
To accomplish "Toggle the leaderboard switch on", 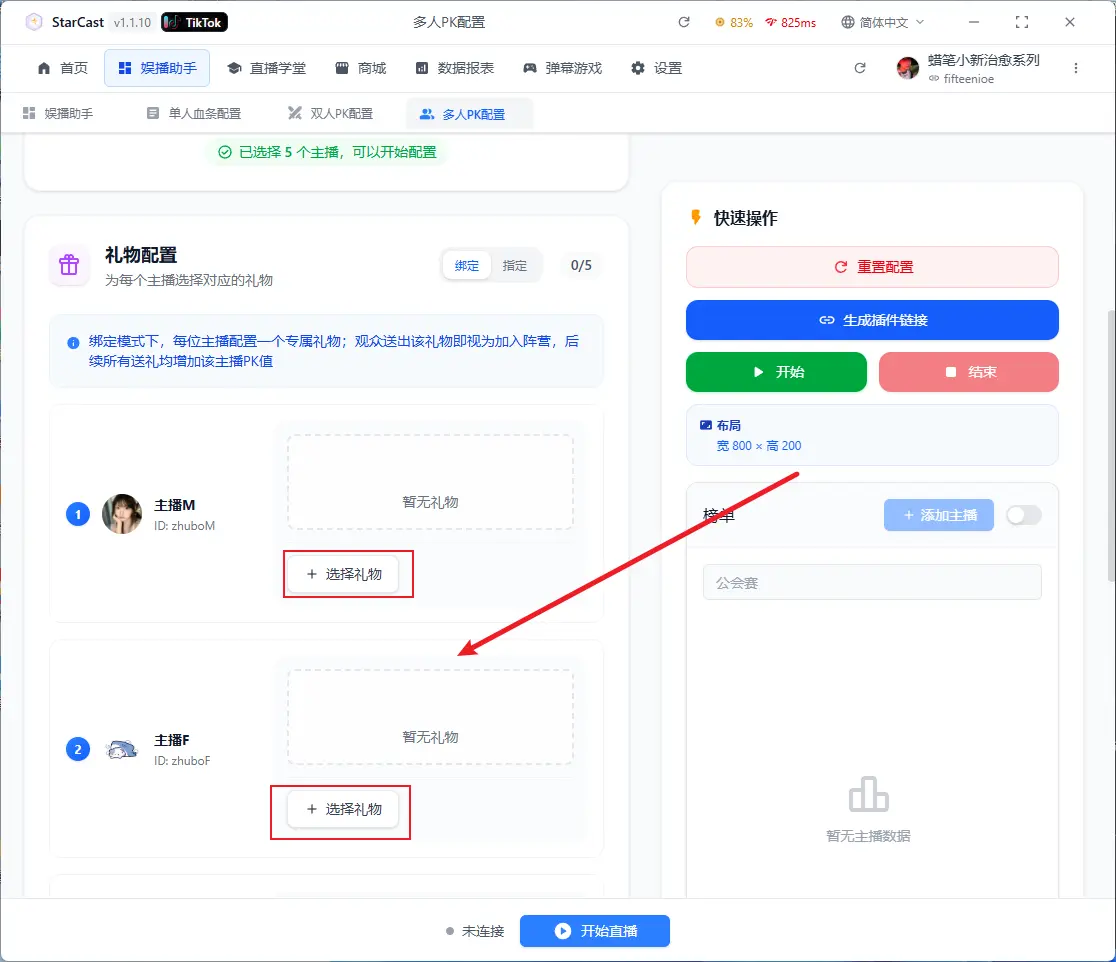I will click(x=1023, y=515).
